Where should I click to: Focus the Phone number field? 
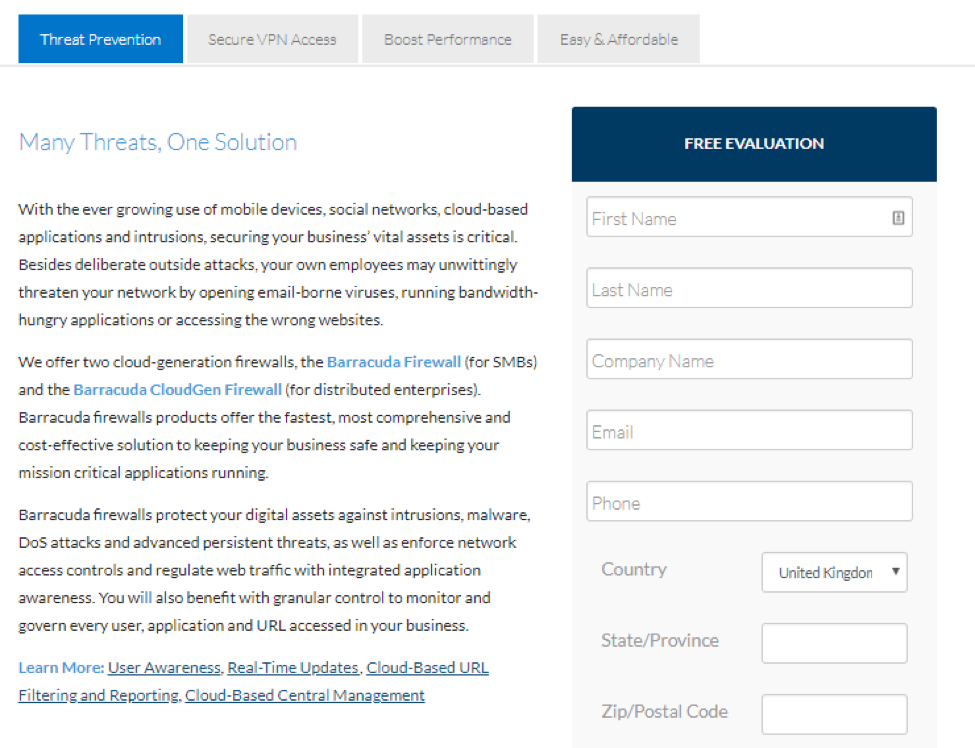pos(749,502)
